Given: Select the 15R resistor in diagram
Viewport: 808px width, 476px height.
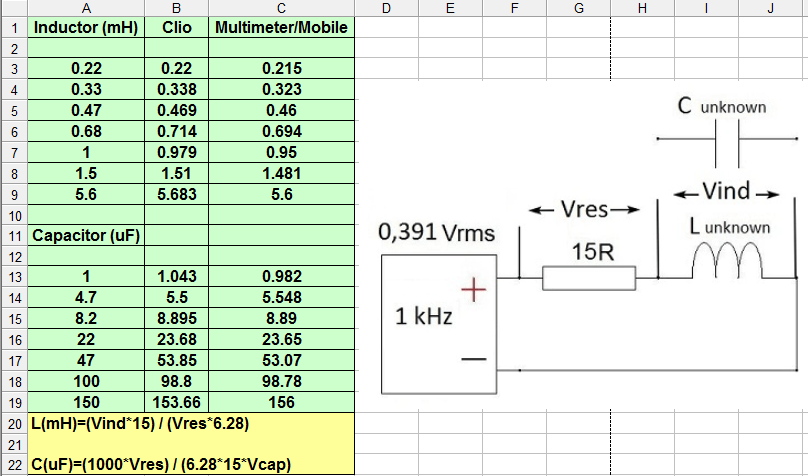Looking at the screenshot, I should (x=589, y=278).
